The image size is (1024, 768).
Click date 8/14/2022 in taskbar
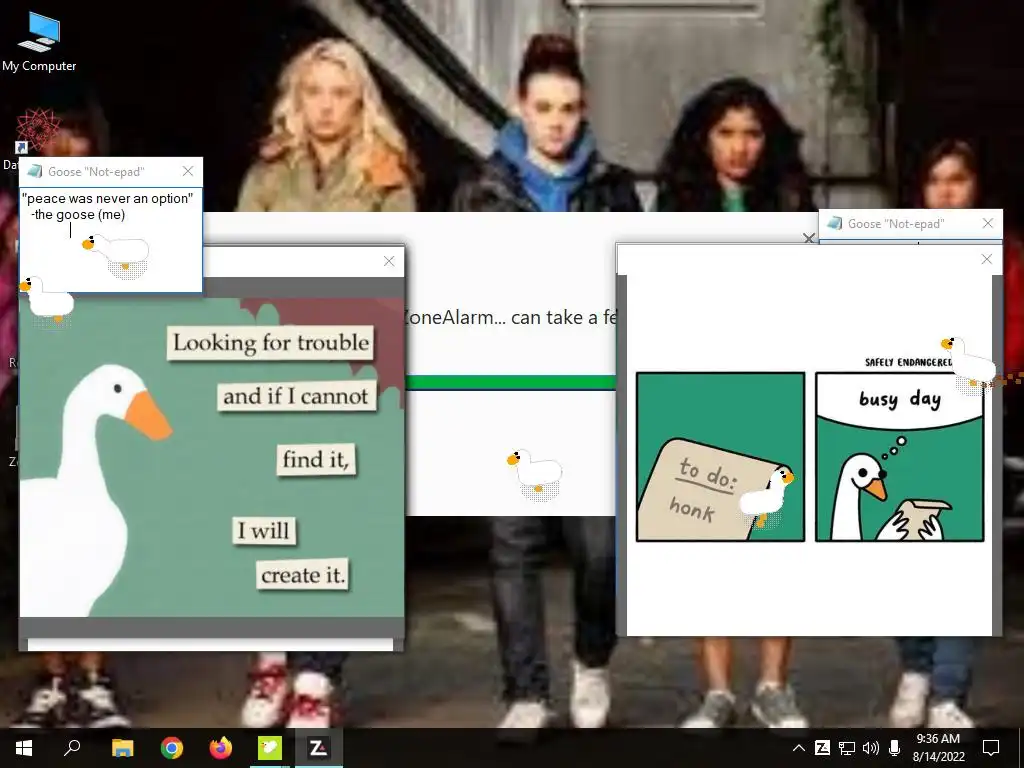pos(938,757)
